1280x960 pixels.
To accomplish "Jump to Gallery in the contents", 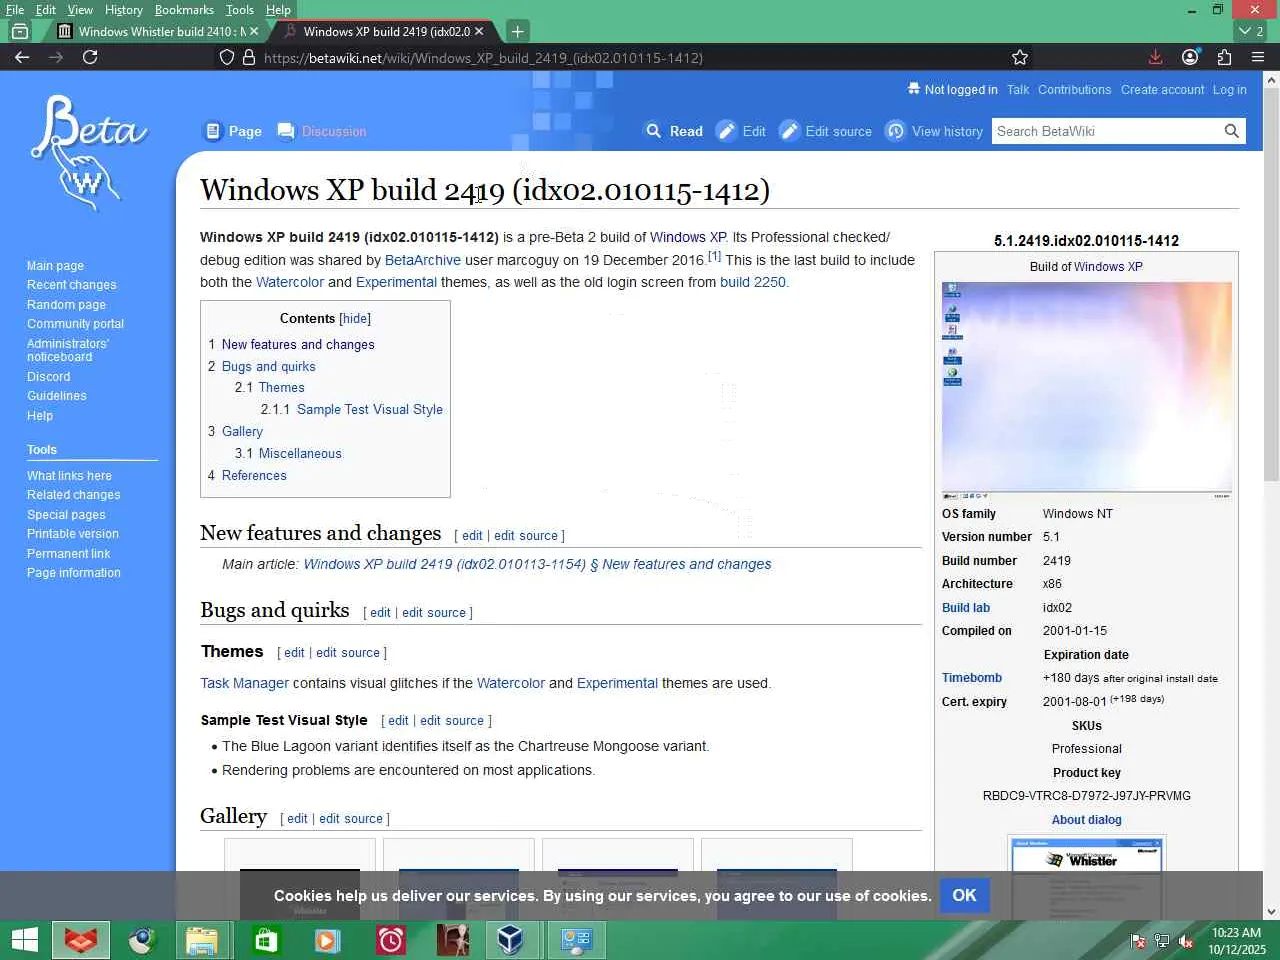I will (242, 431).
